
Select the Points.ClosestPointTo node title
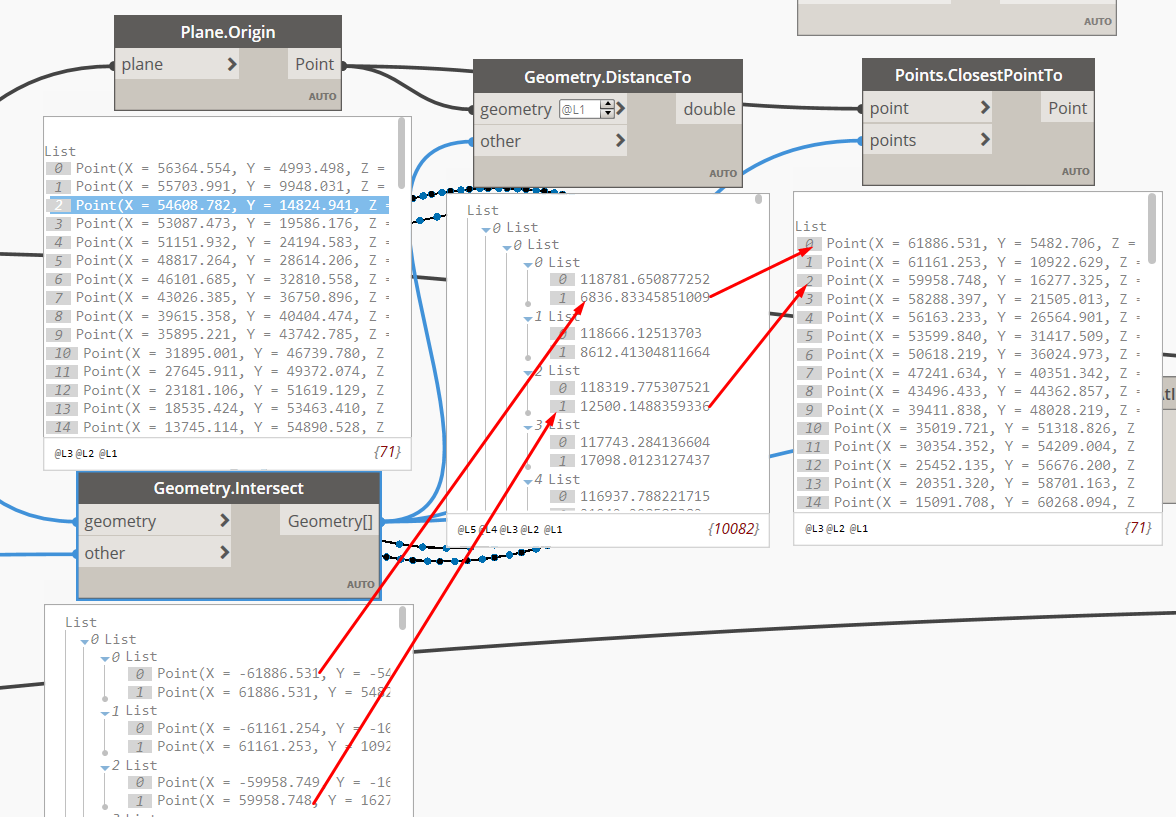(978, 75)
